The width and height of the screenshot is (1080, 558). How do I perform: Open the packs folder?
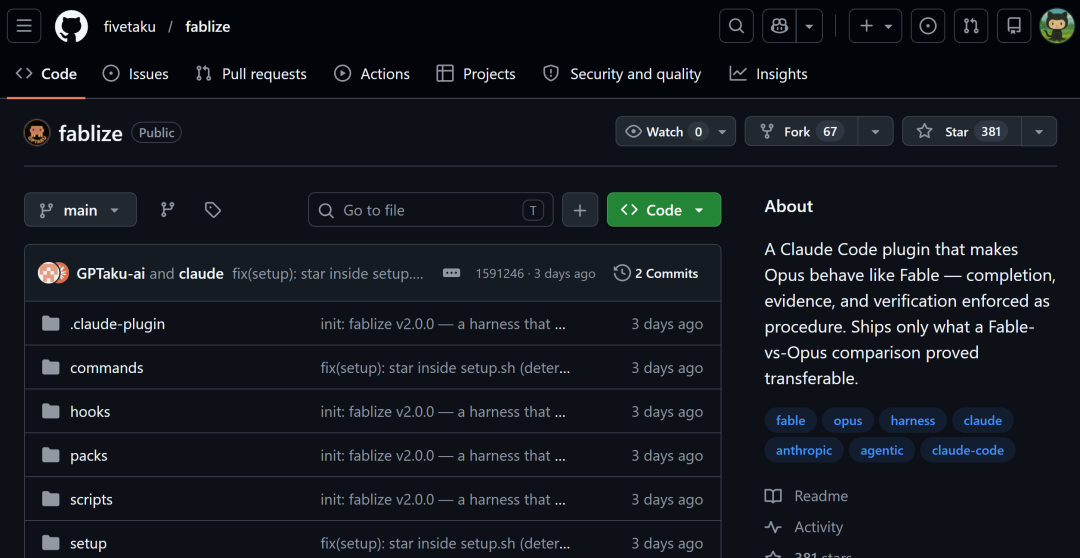(89, 456)
